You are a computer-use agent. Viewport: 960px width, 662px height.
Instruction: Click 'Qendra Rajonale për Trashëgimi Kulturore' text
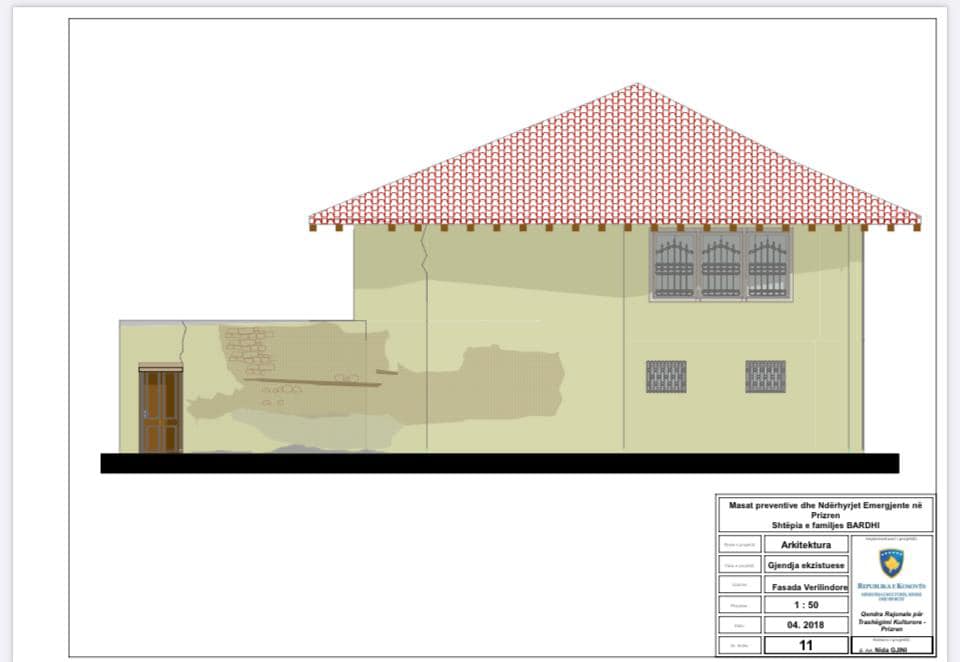coord(891,621)
